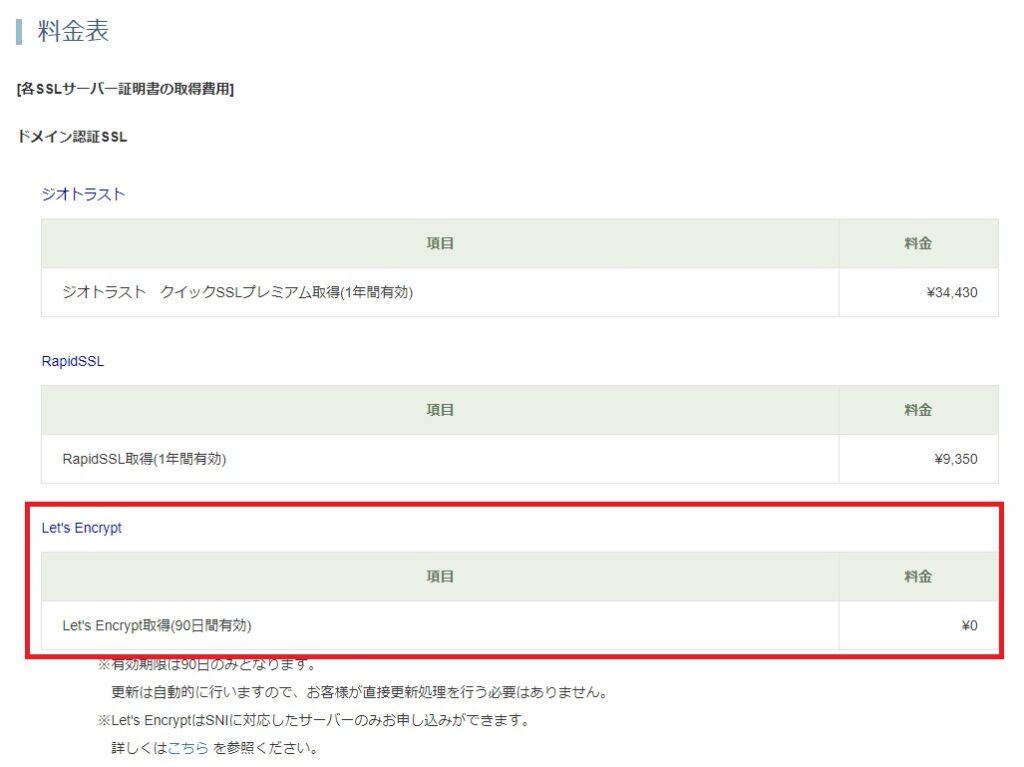The image size is (1024, 767).
Task: Click [各SSLサーバー証明書の取得費用] heading
Action: tap(125, 89)
